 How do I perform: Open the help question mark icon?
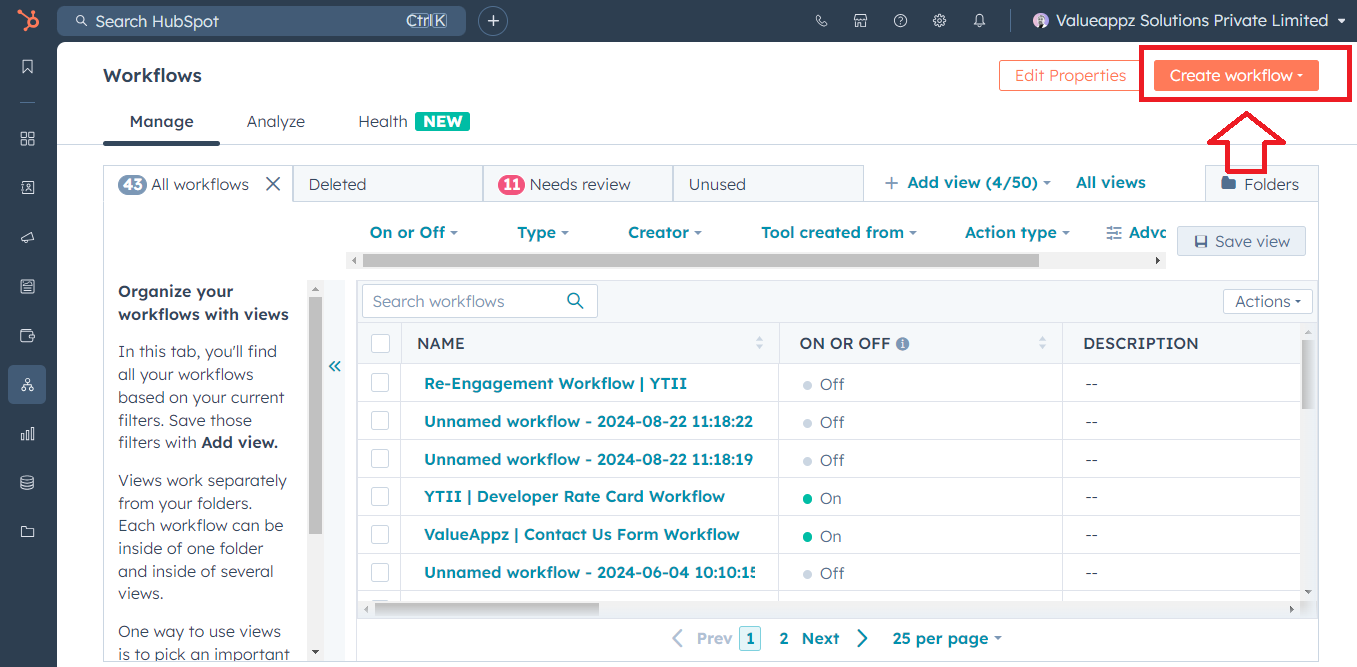point(900,21)
